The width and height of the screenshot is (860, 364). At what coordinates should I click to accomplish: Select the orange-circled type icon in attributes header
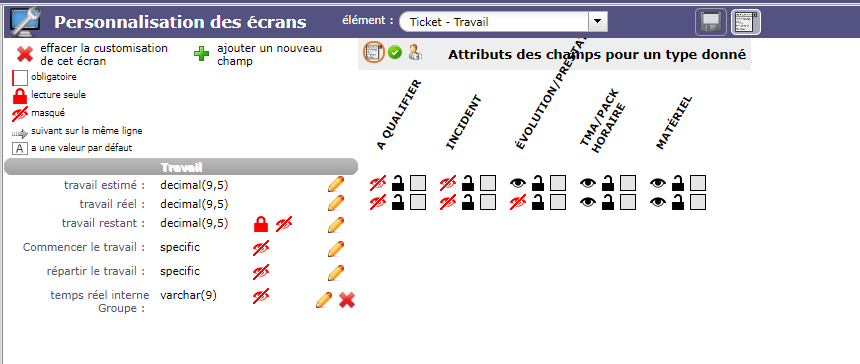pos(374,53)
